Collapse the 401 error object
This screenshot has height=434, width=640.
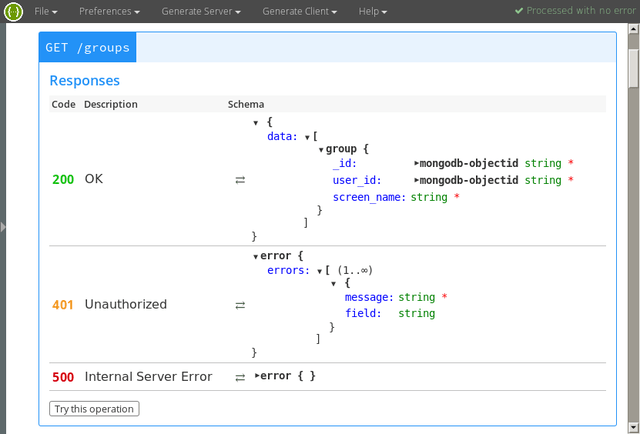pyautogui.click(x=256, y=257)
